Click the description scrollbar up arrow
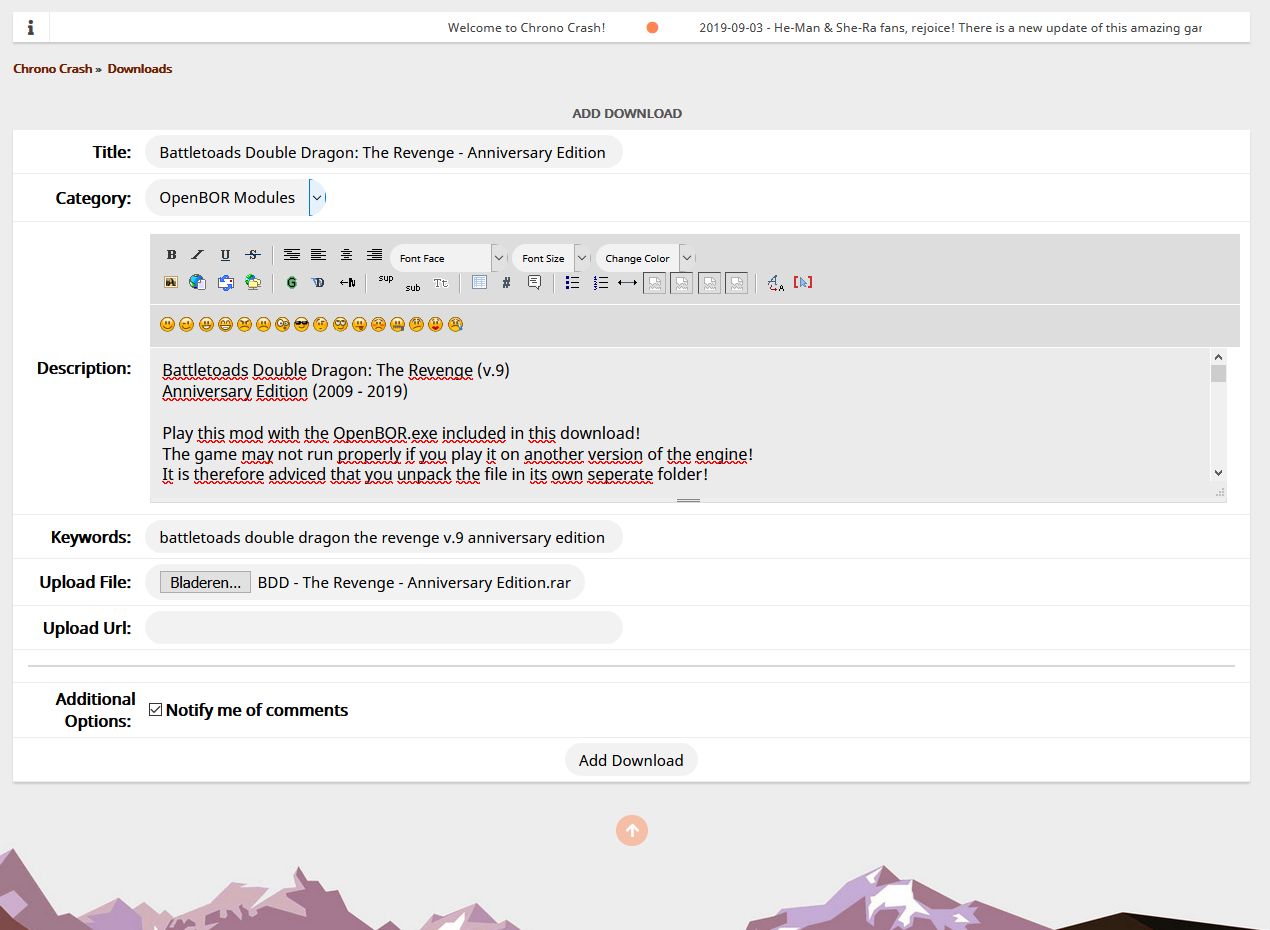Screen dimensions: 1270x930 1218,357
